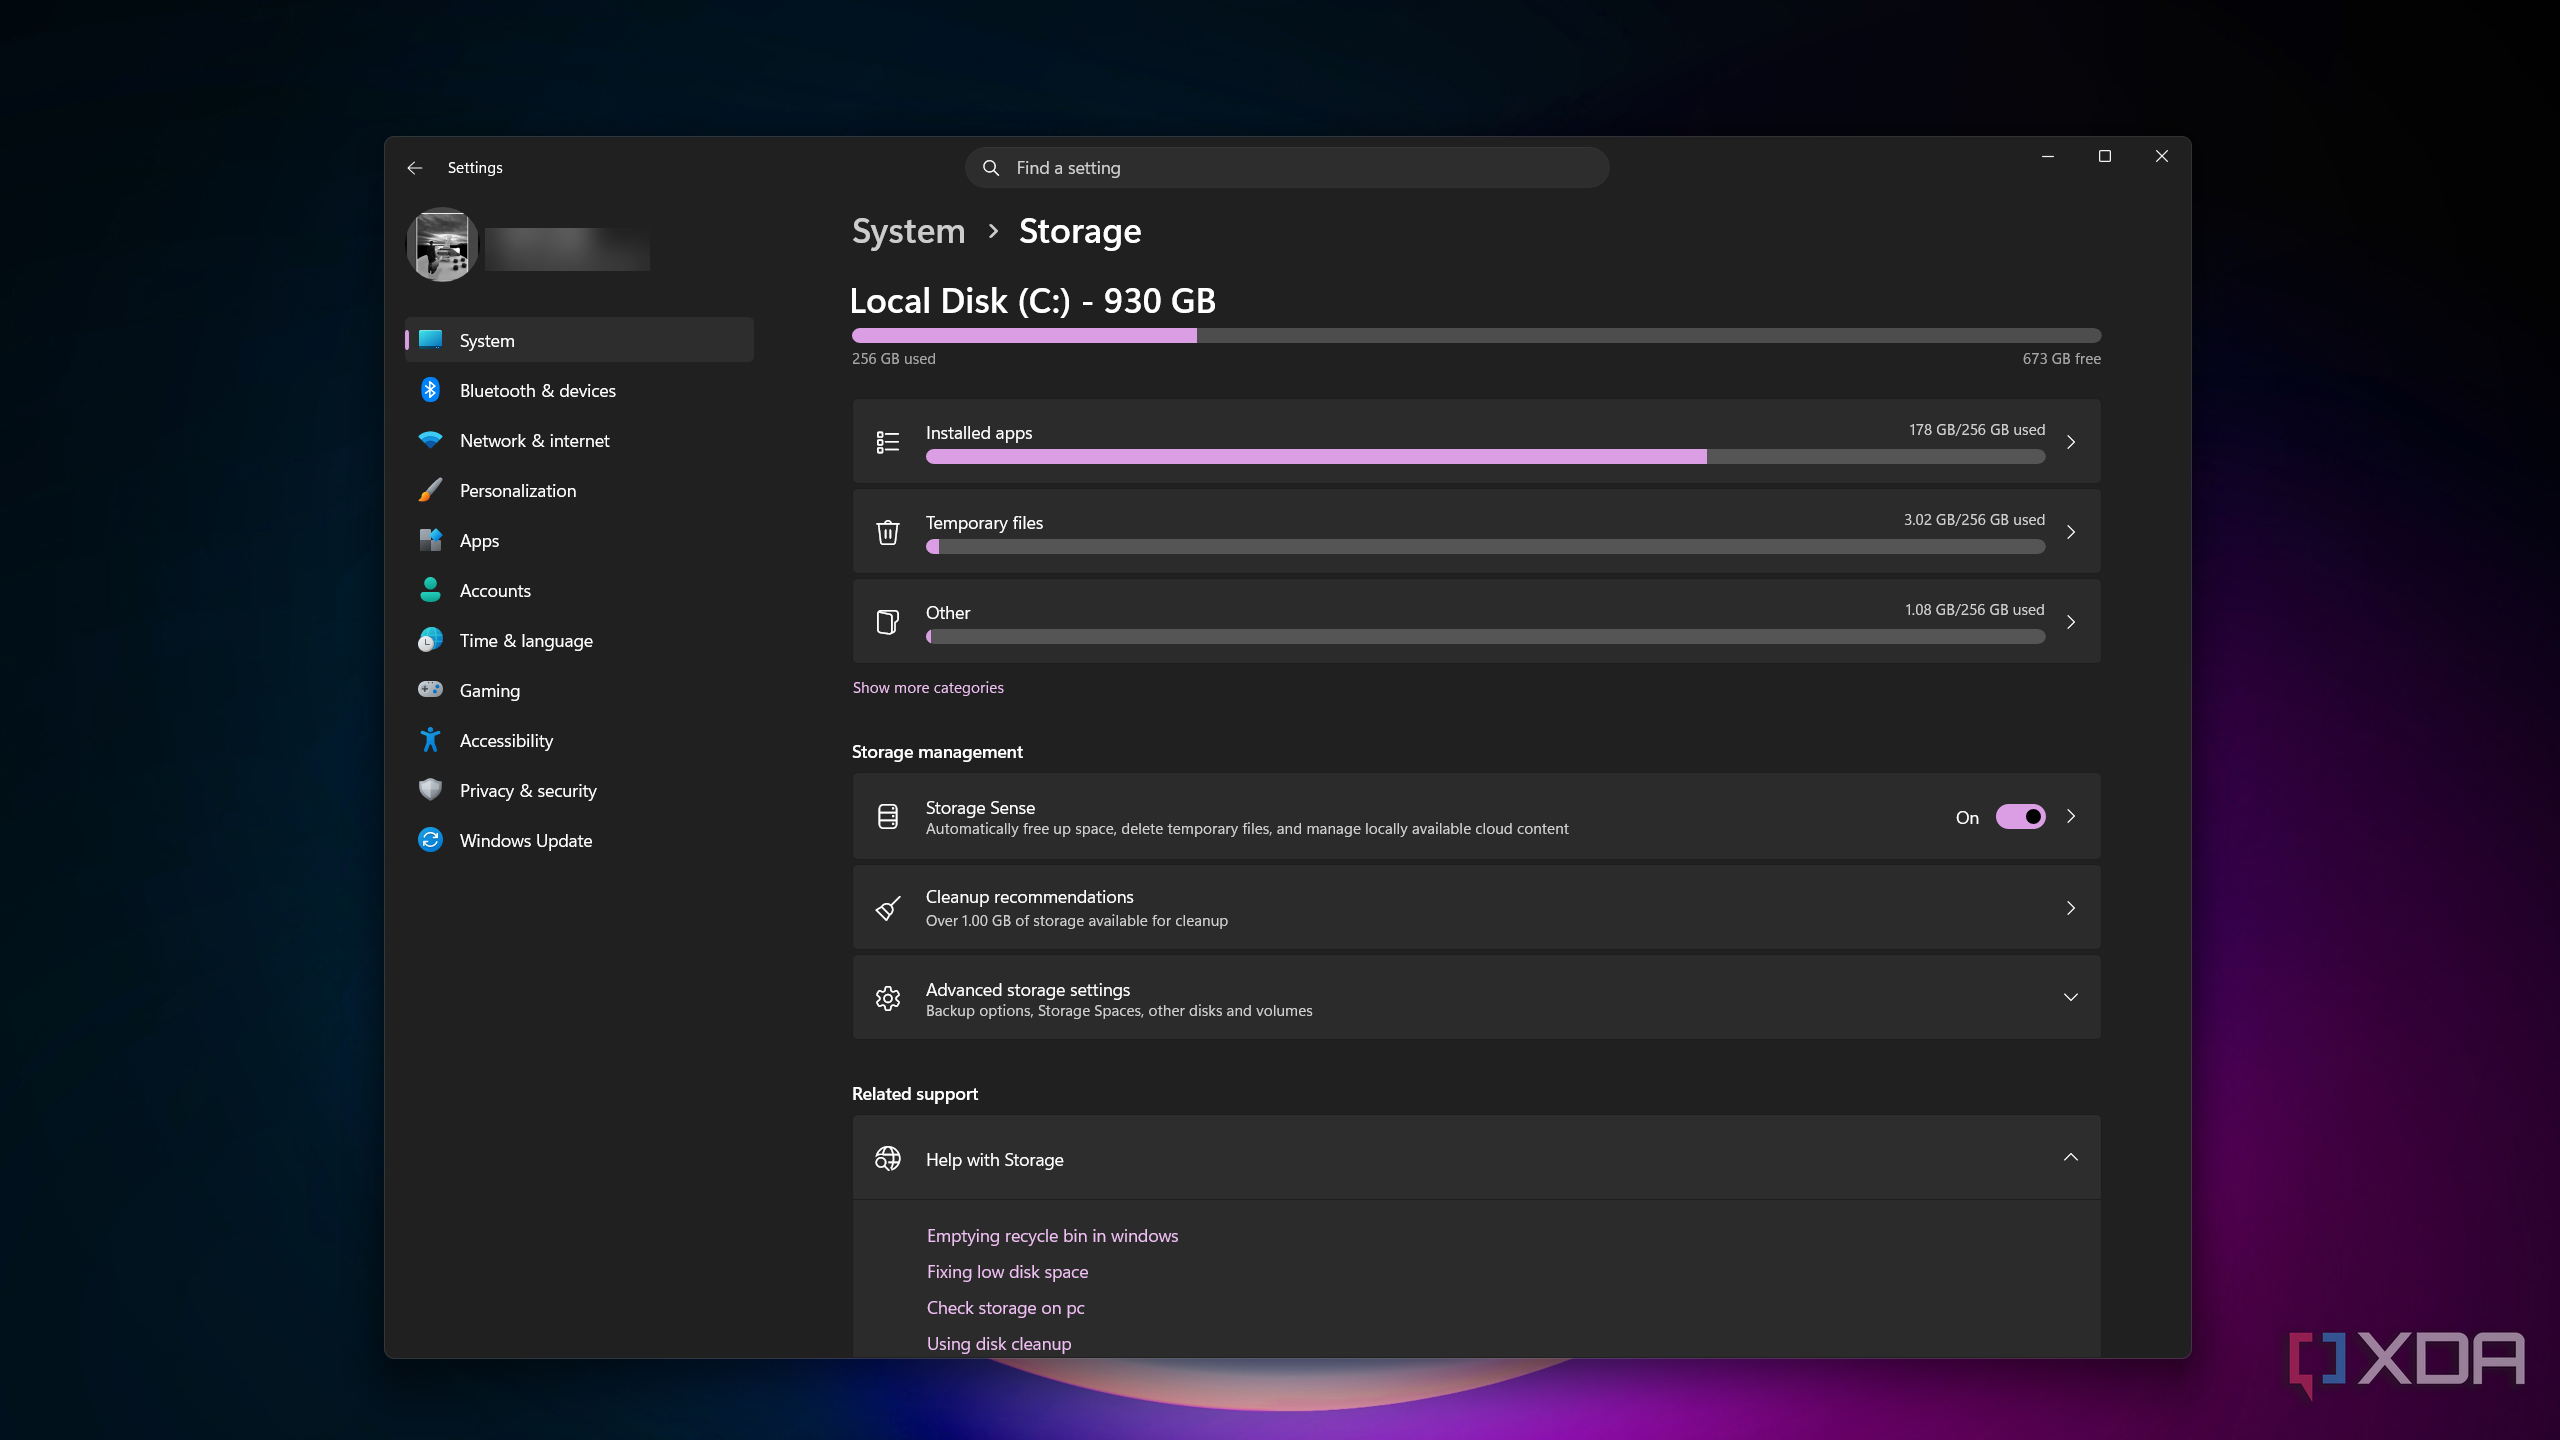Click the Gaming controller icon
The width and height of the screenshot is (2560, 1440).
tap(430, 689)
